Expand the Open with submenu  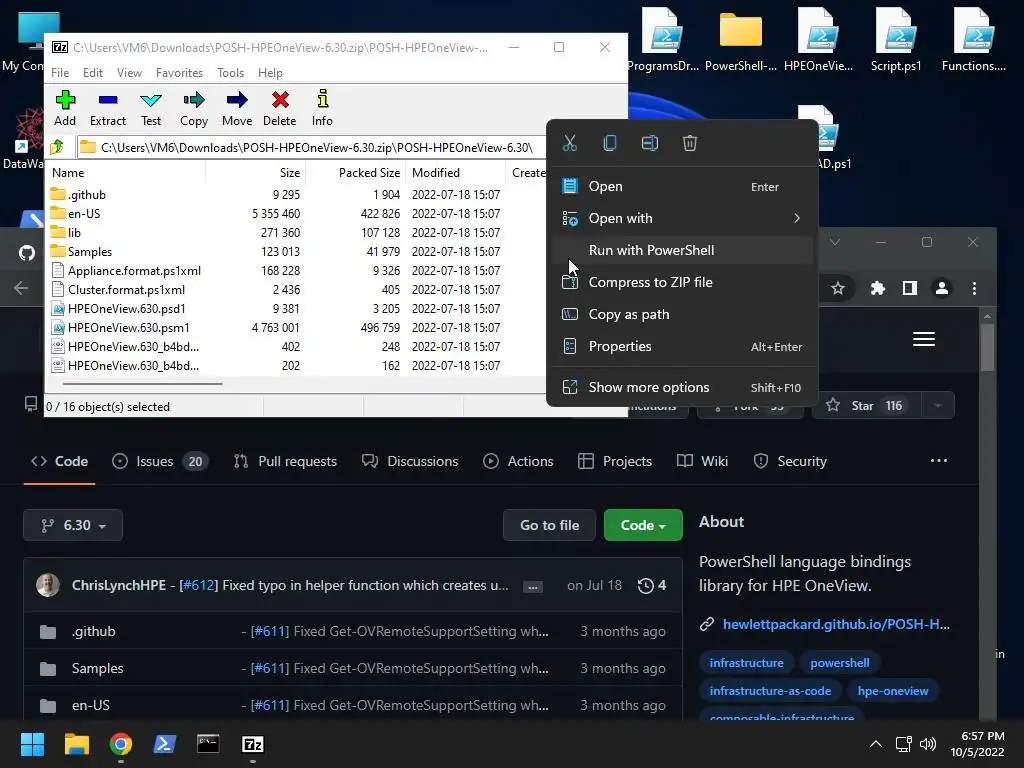pyautogui.click(x=682, y=218)
